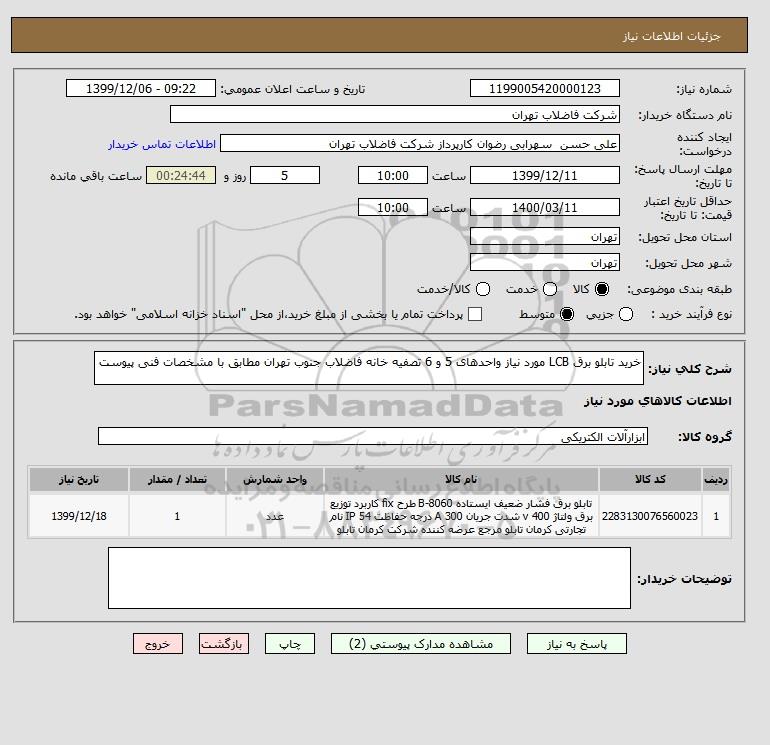Click the چاپ print button
Screen dimensions: 770x745
[x=290, y=644]
